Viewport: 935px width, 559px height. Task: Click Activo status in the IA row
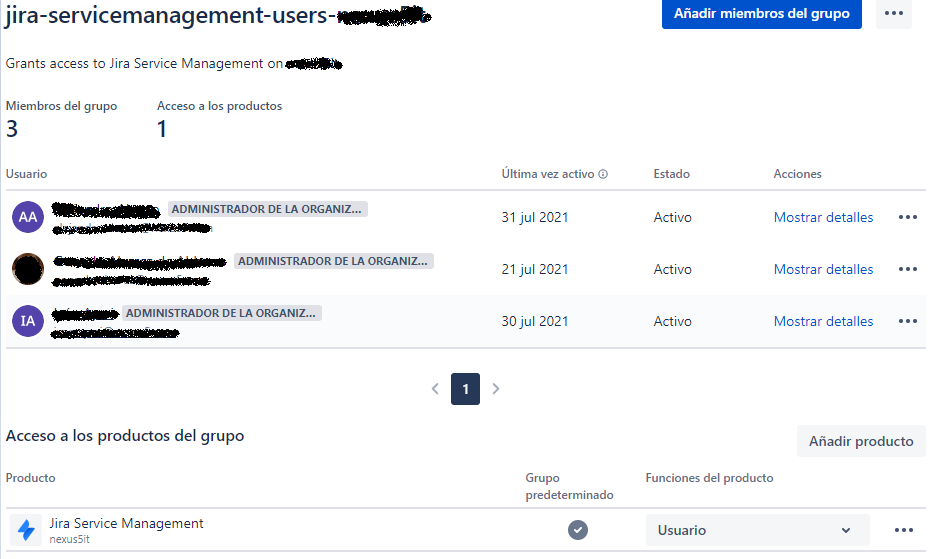pos(673,321)
